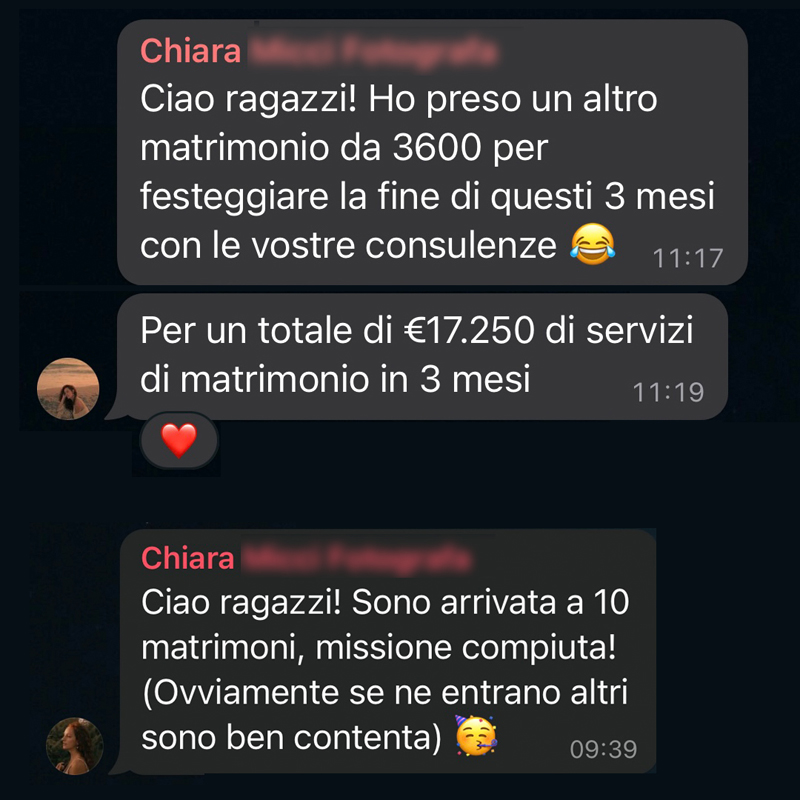Screen dimensions: 800x800
Task: Select Chiara's name in the bottom message
Action: click(x=187, y=558)
